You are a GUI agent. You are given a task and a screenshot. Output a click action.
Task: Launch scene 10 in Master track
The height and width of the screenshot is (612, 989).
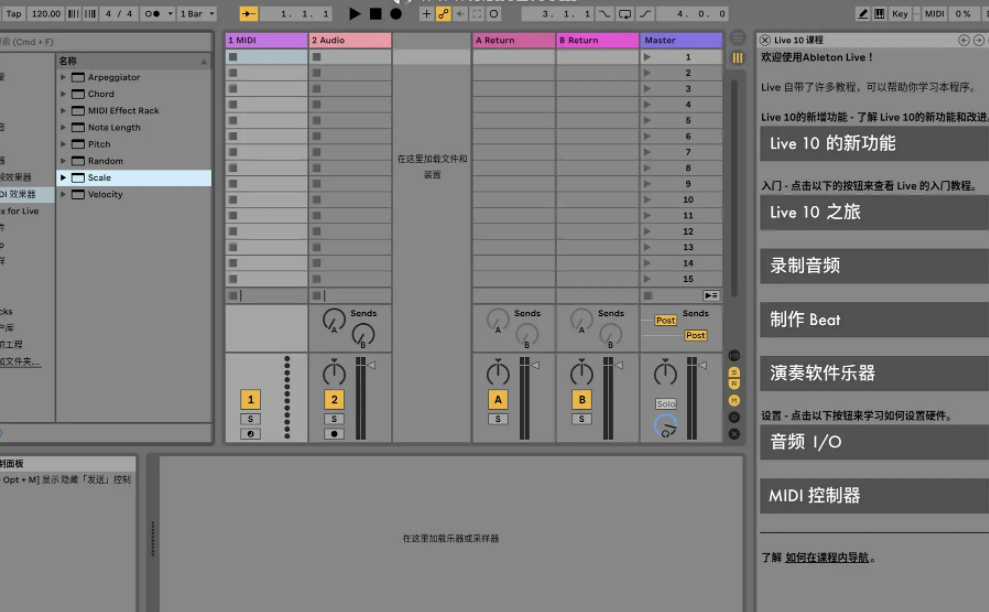(647, 199)
